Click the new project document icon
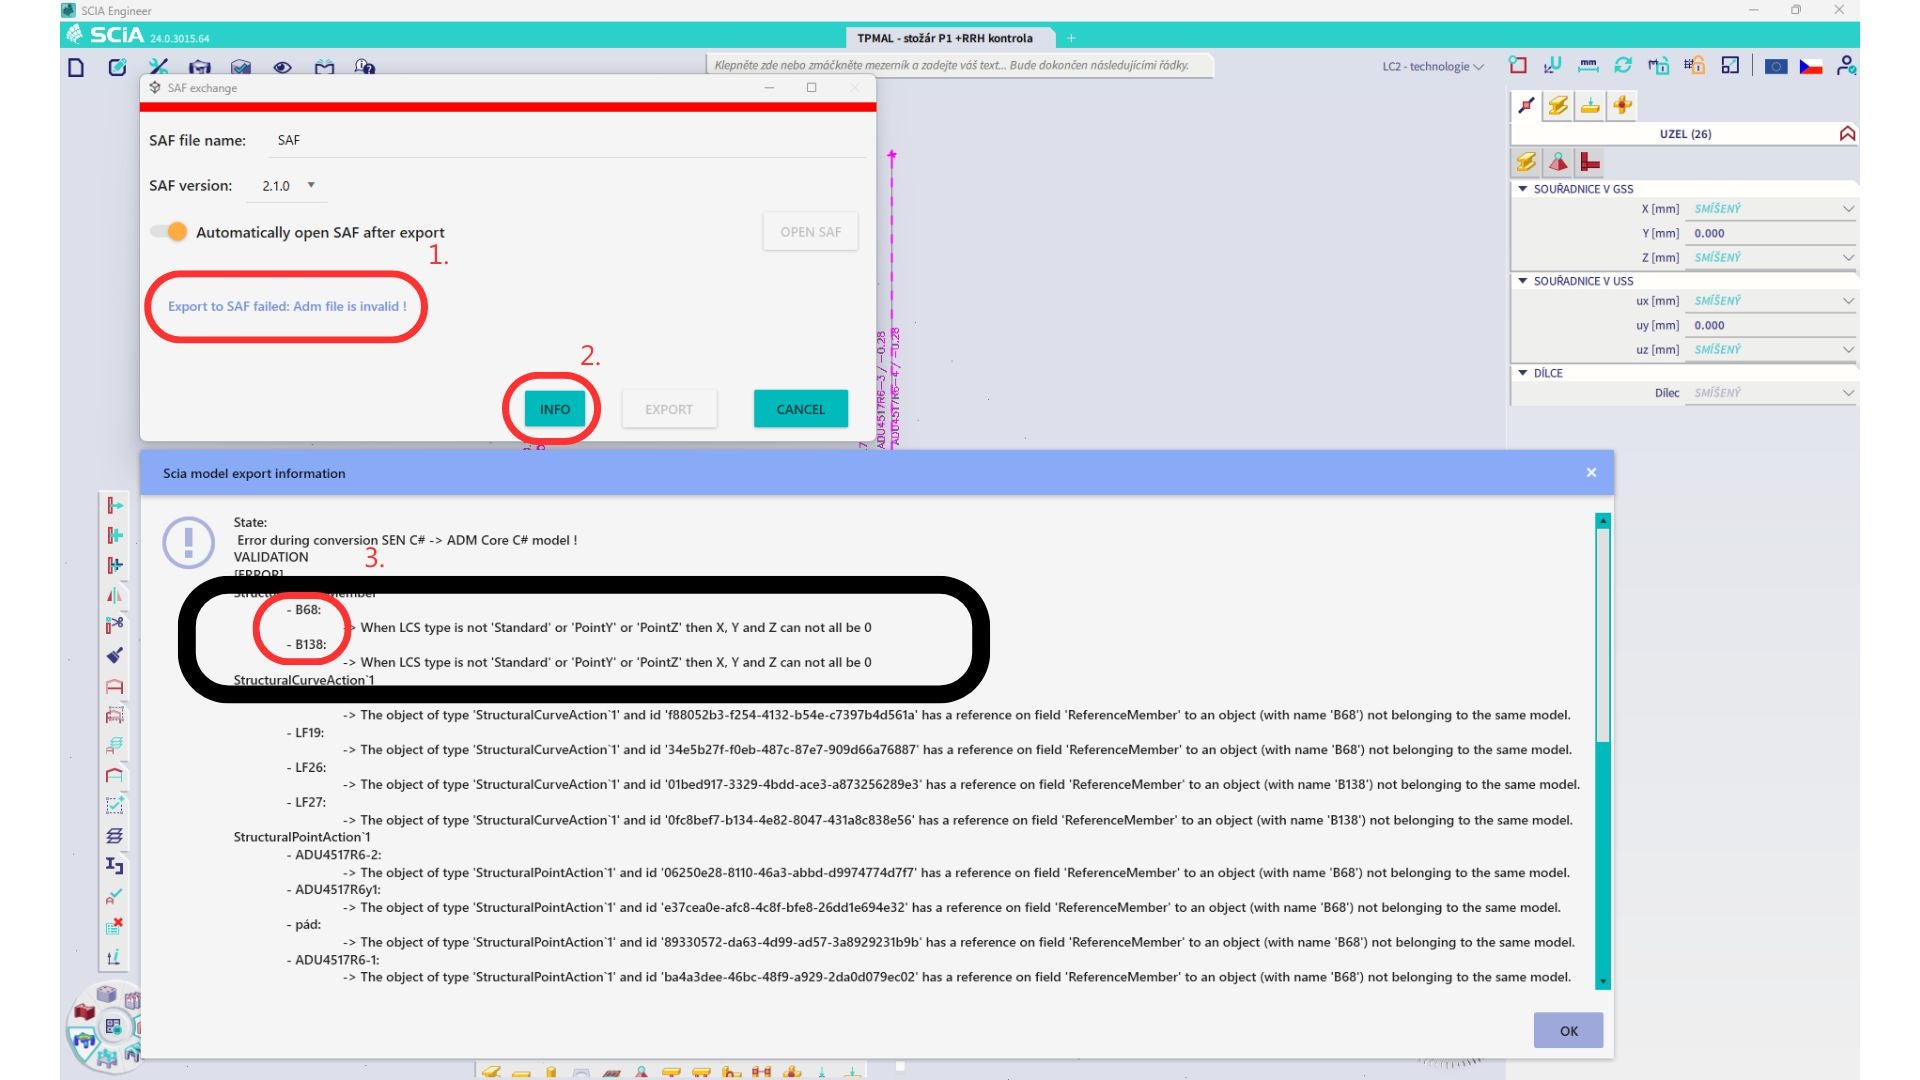Viewport: 1920px width, 1080px height. click(x=76, y=67)
